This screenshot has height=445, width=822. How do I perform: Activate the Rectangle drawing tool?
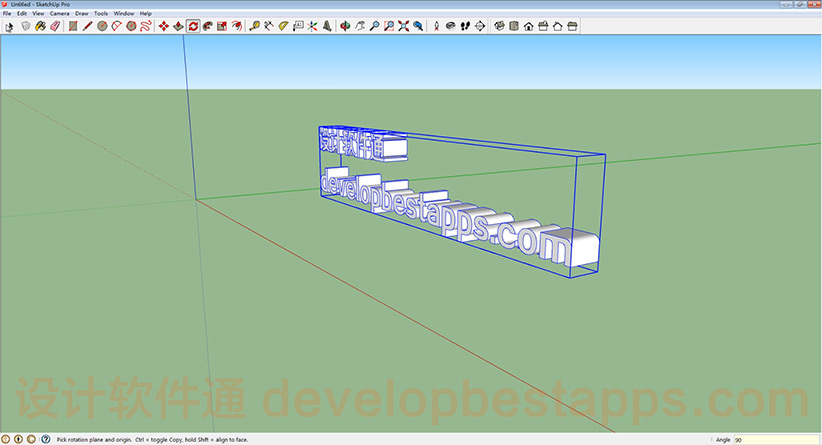(x=73, y=26)
